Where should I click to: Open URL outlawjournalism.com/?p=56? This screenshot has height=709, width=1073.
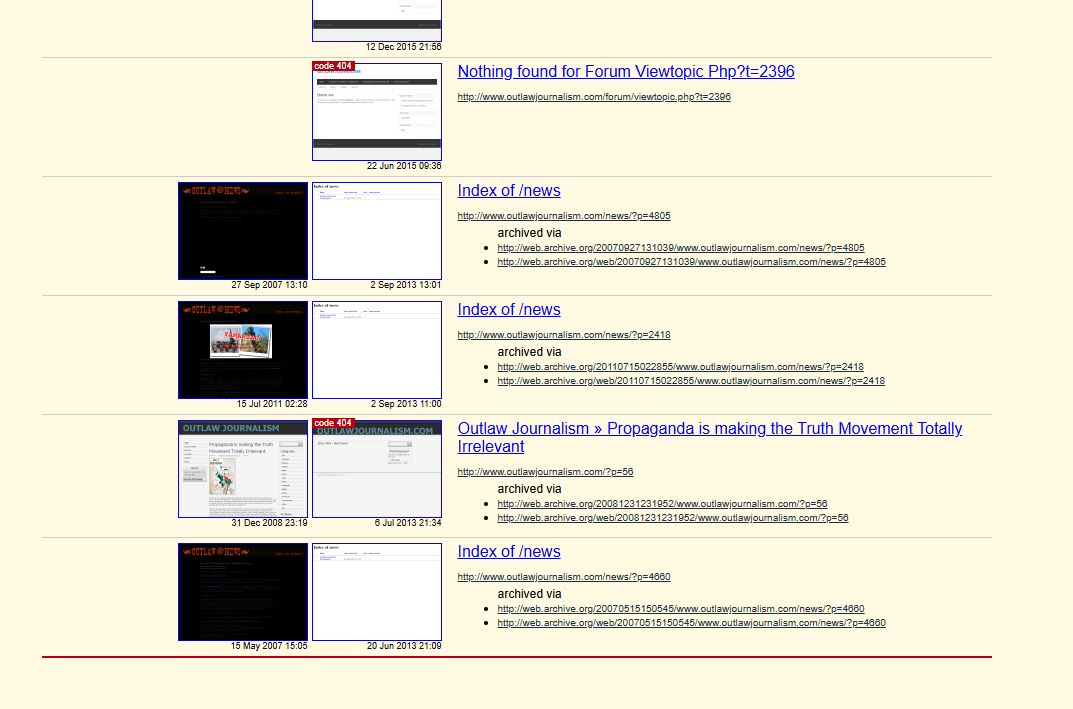click(x=545, y=472)
